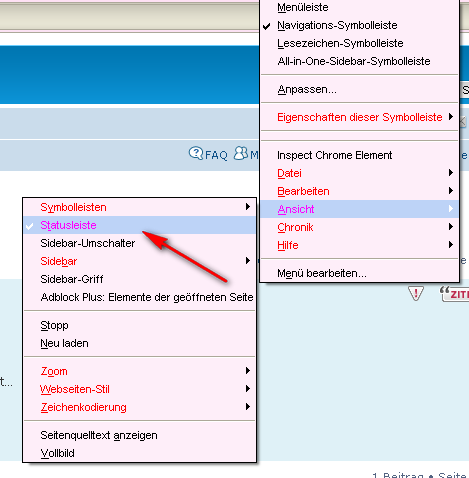This screenshot has height=478, width=469.
Task: Toggle the Sidebar-Griff entry
Action: (x=139, y=279)
